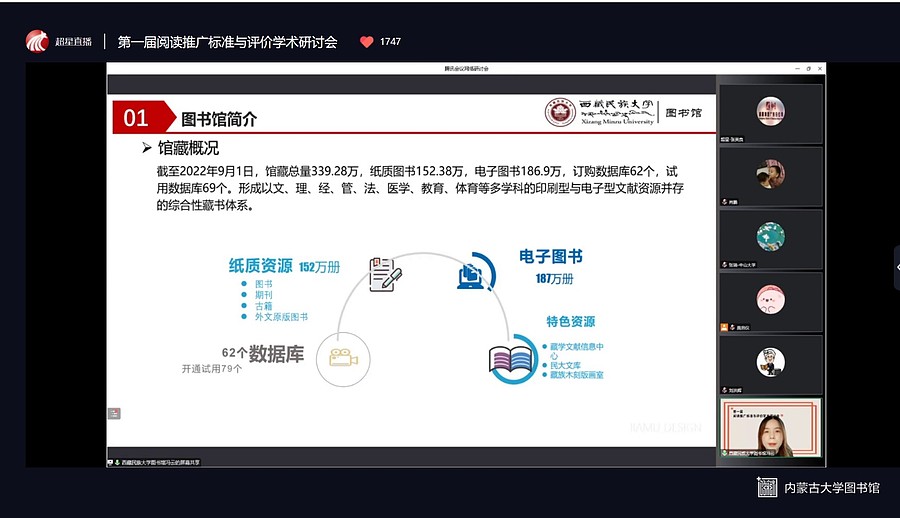Select the pink cartoon avatar participant thumbnail

pyautogui.click(x=771, y=302)
